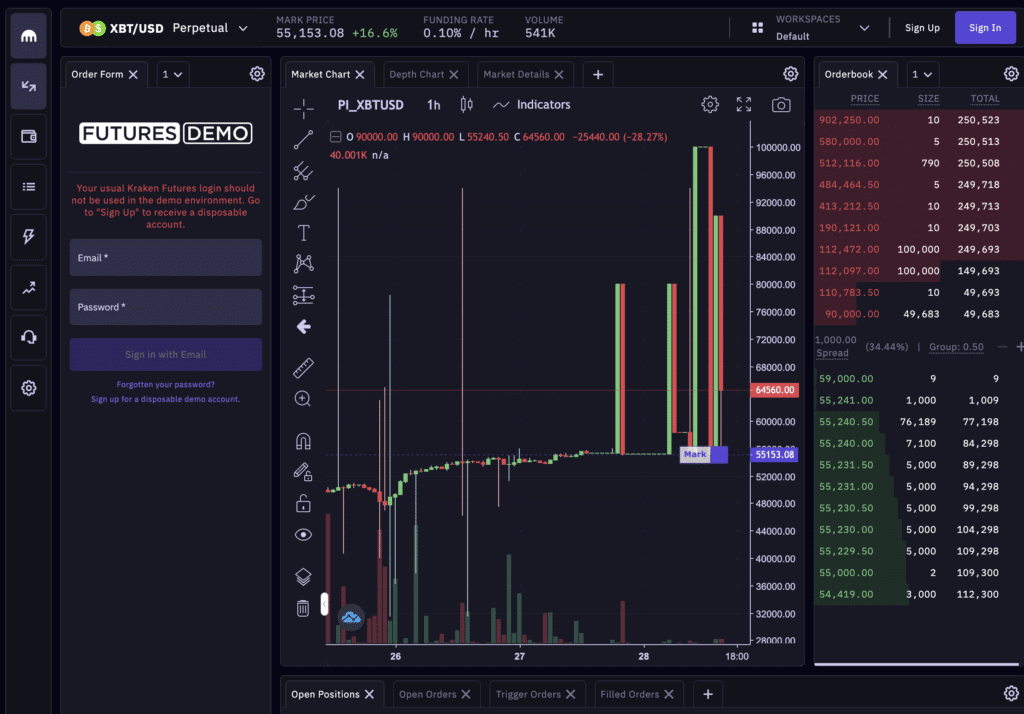1024x714 pixels.
Task: Open the list icon in sidebar
Action: (29, 187)
